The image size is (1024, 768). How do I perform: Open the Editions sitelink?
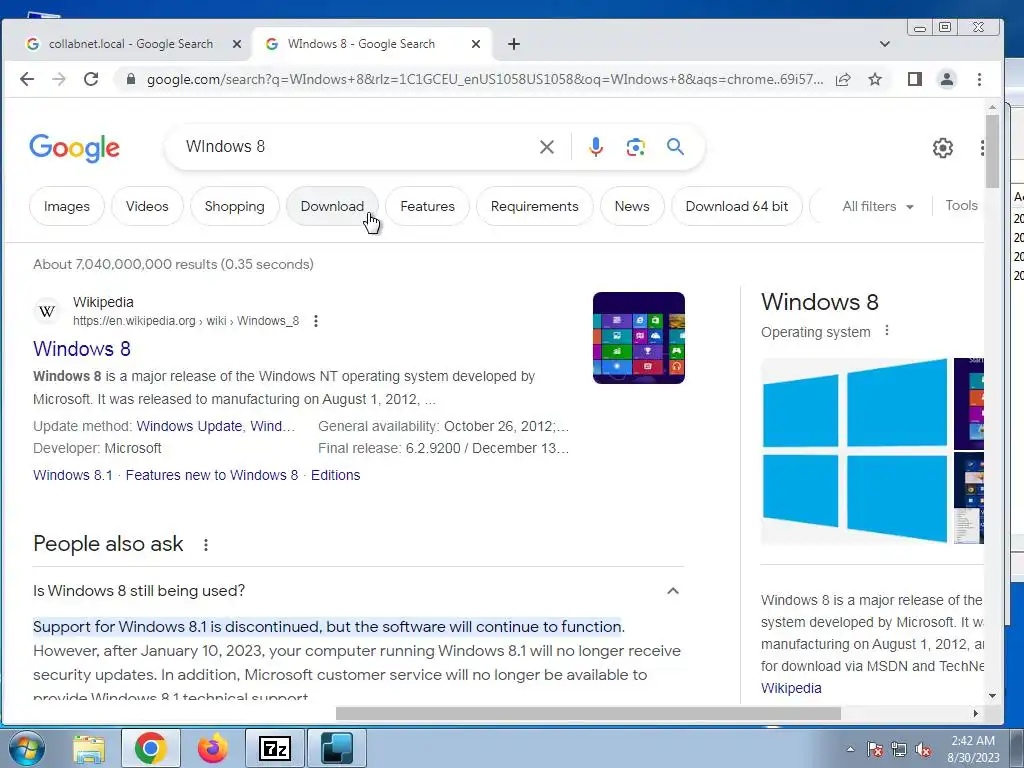pos(336,475)
